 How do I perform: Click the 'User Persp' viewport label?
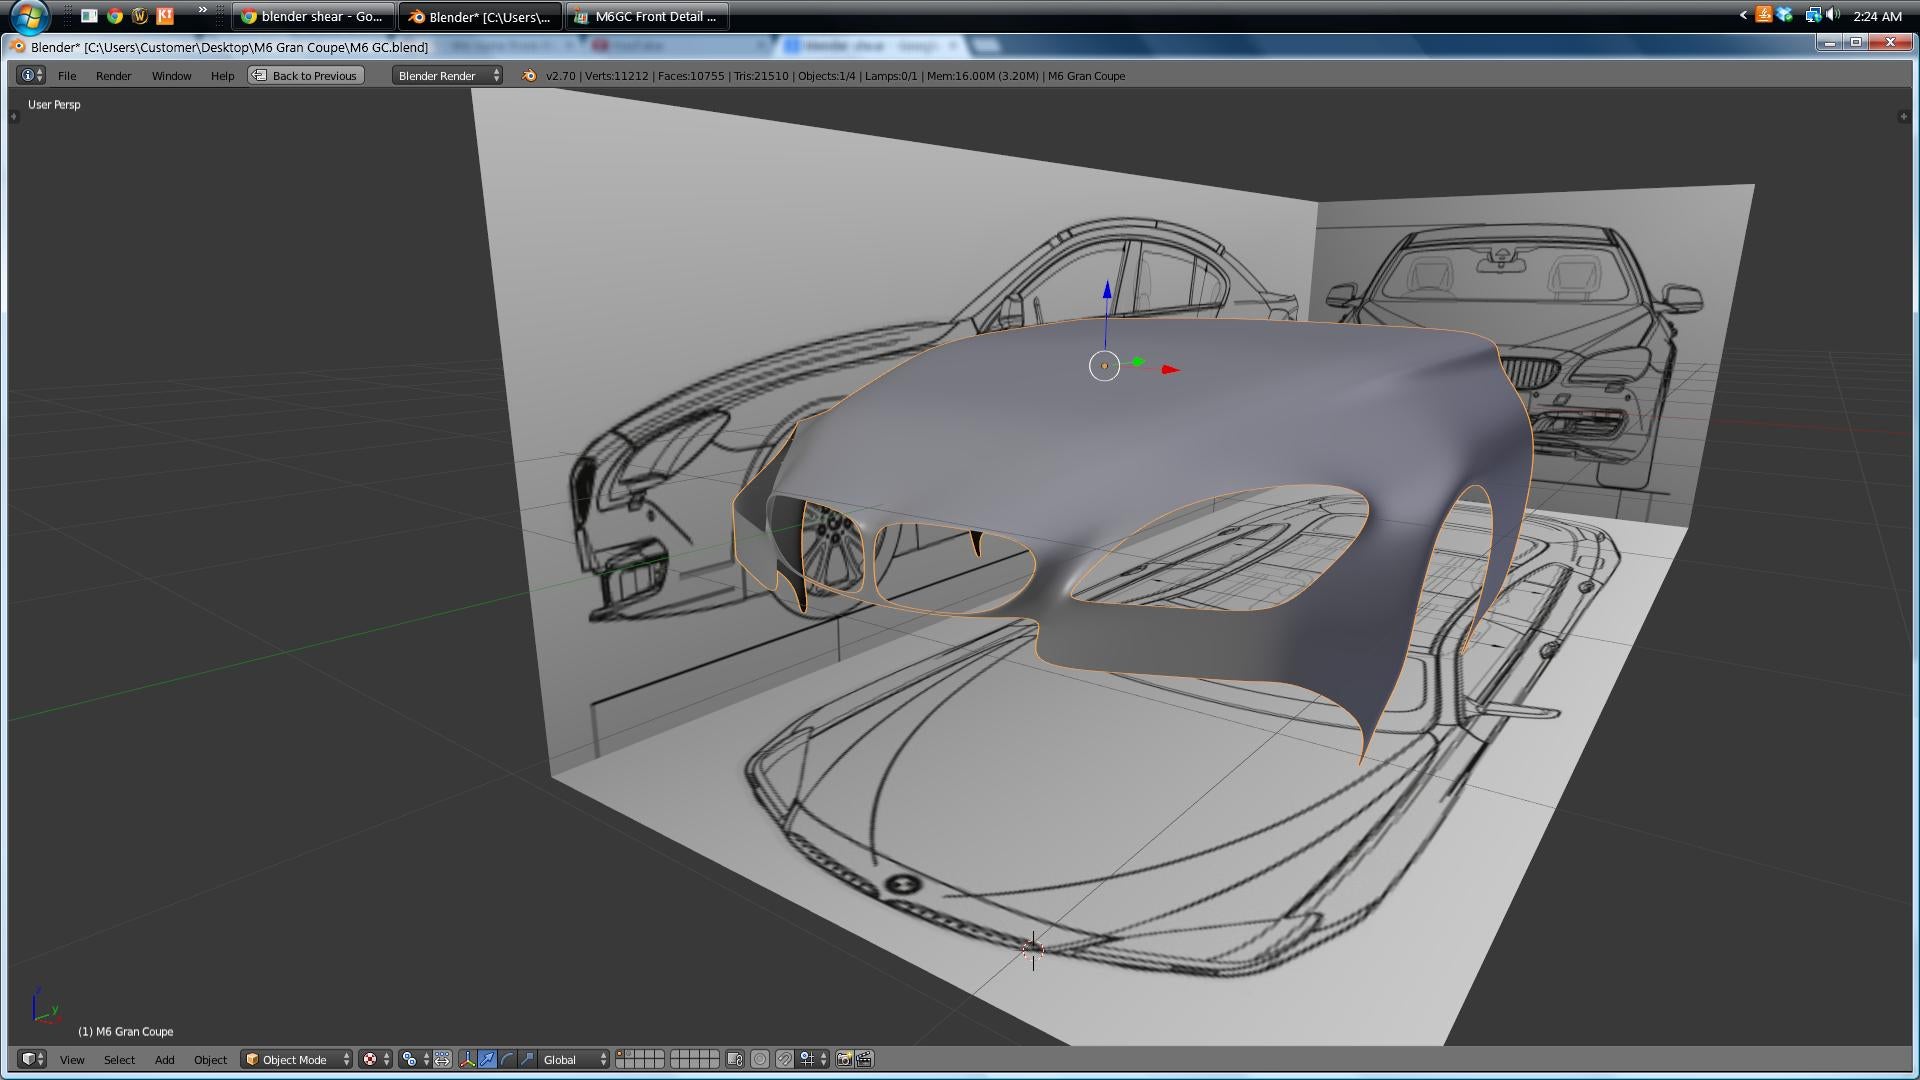click(x=54, y=104)
